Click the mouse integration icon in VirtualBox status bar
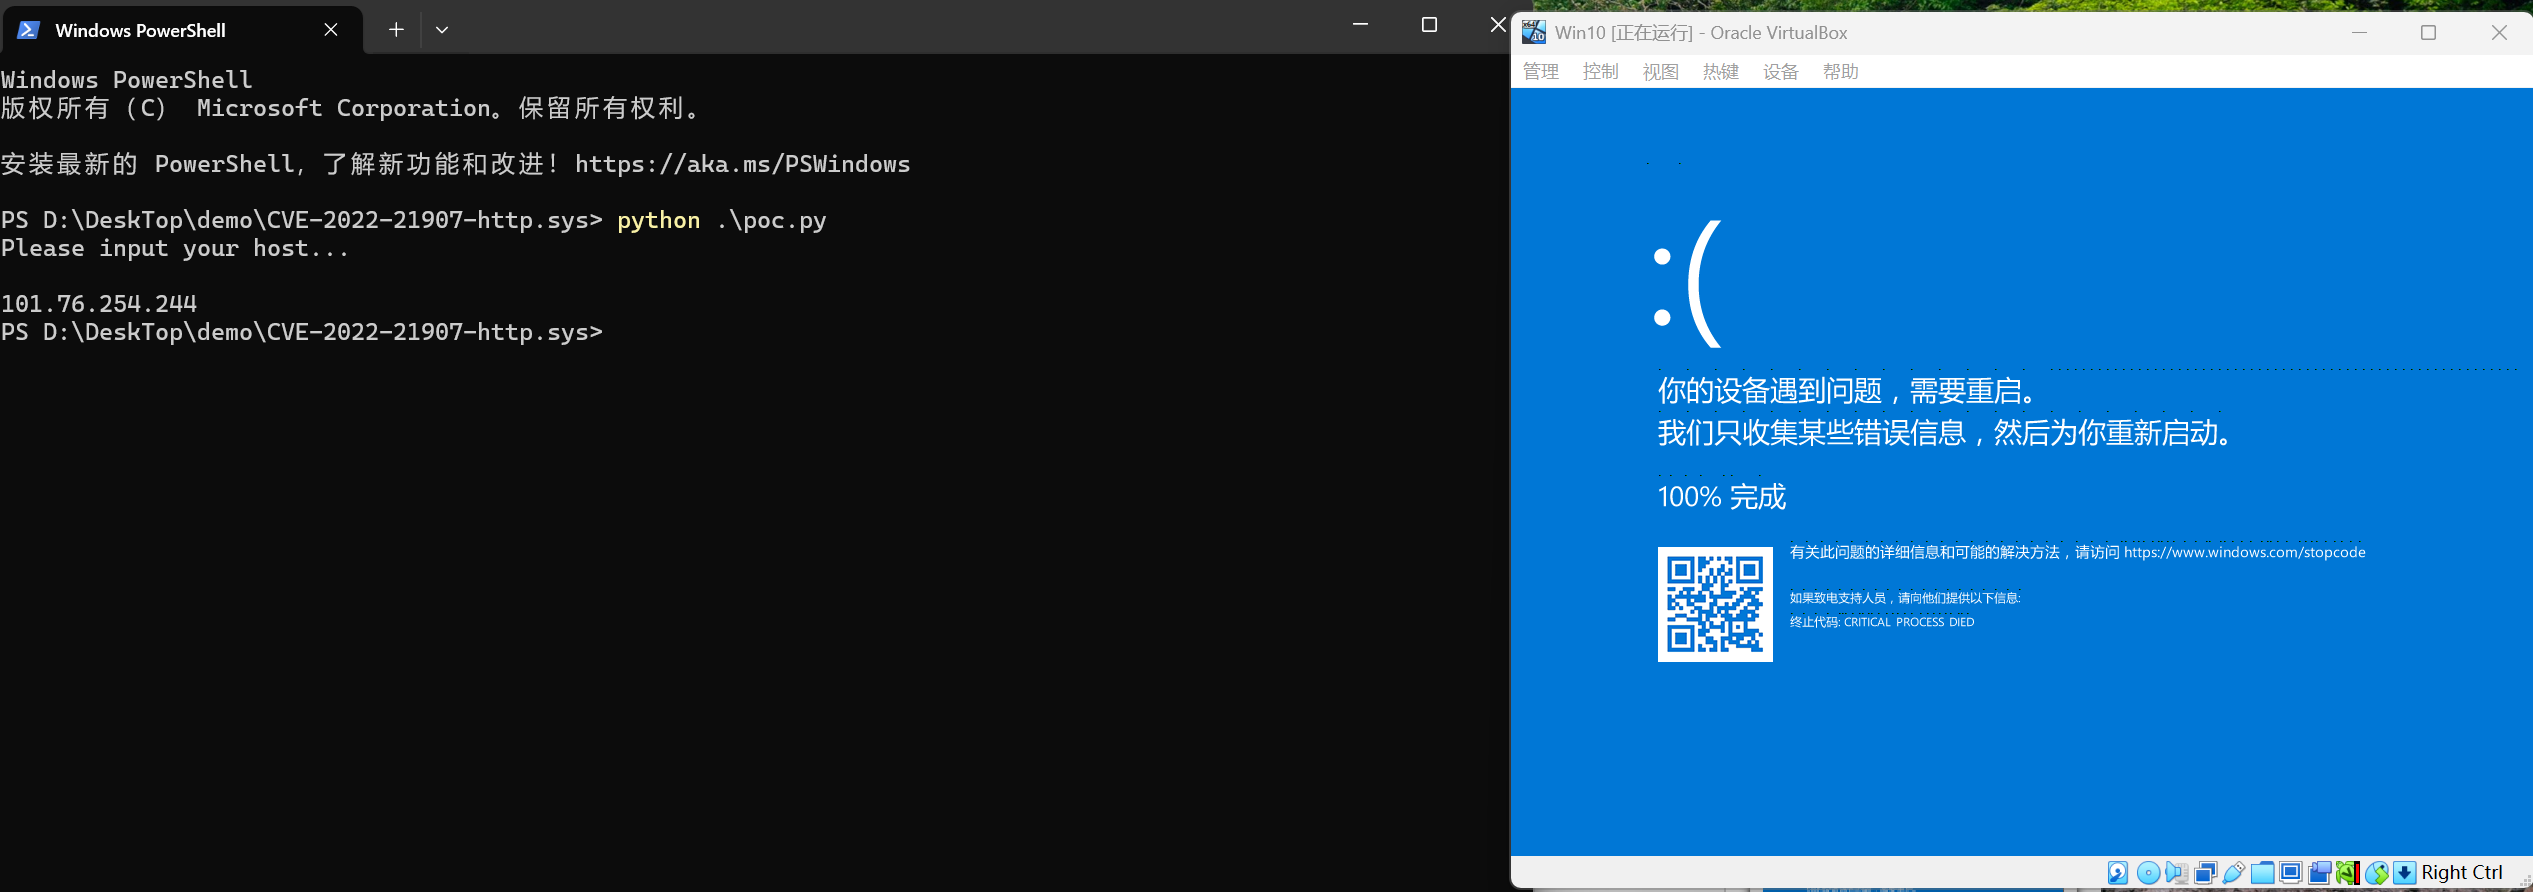 (2376, 873)
